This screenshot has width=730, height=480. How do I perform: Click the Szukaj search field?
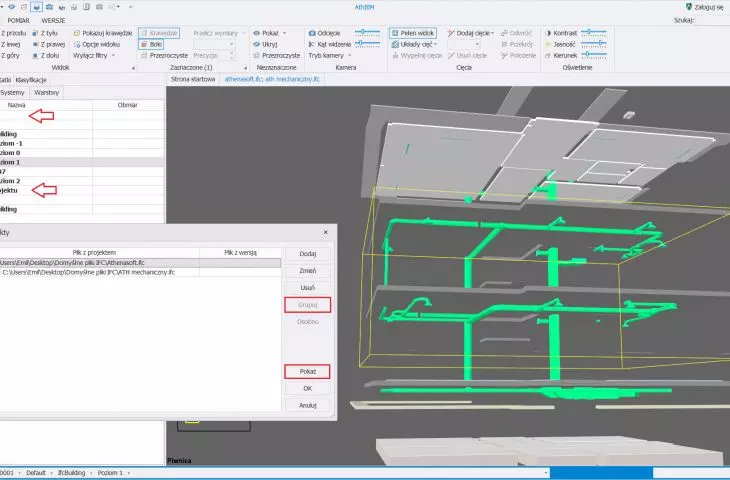pyautogui.click(x=713, y=20)
